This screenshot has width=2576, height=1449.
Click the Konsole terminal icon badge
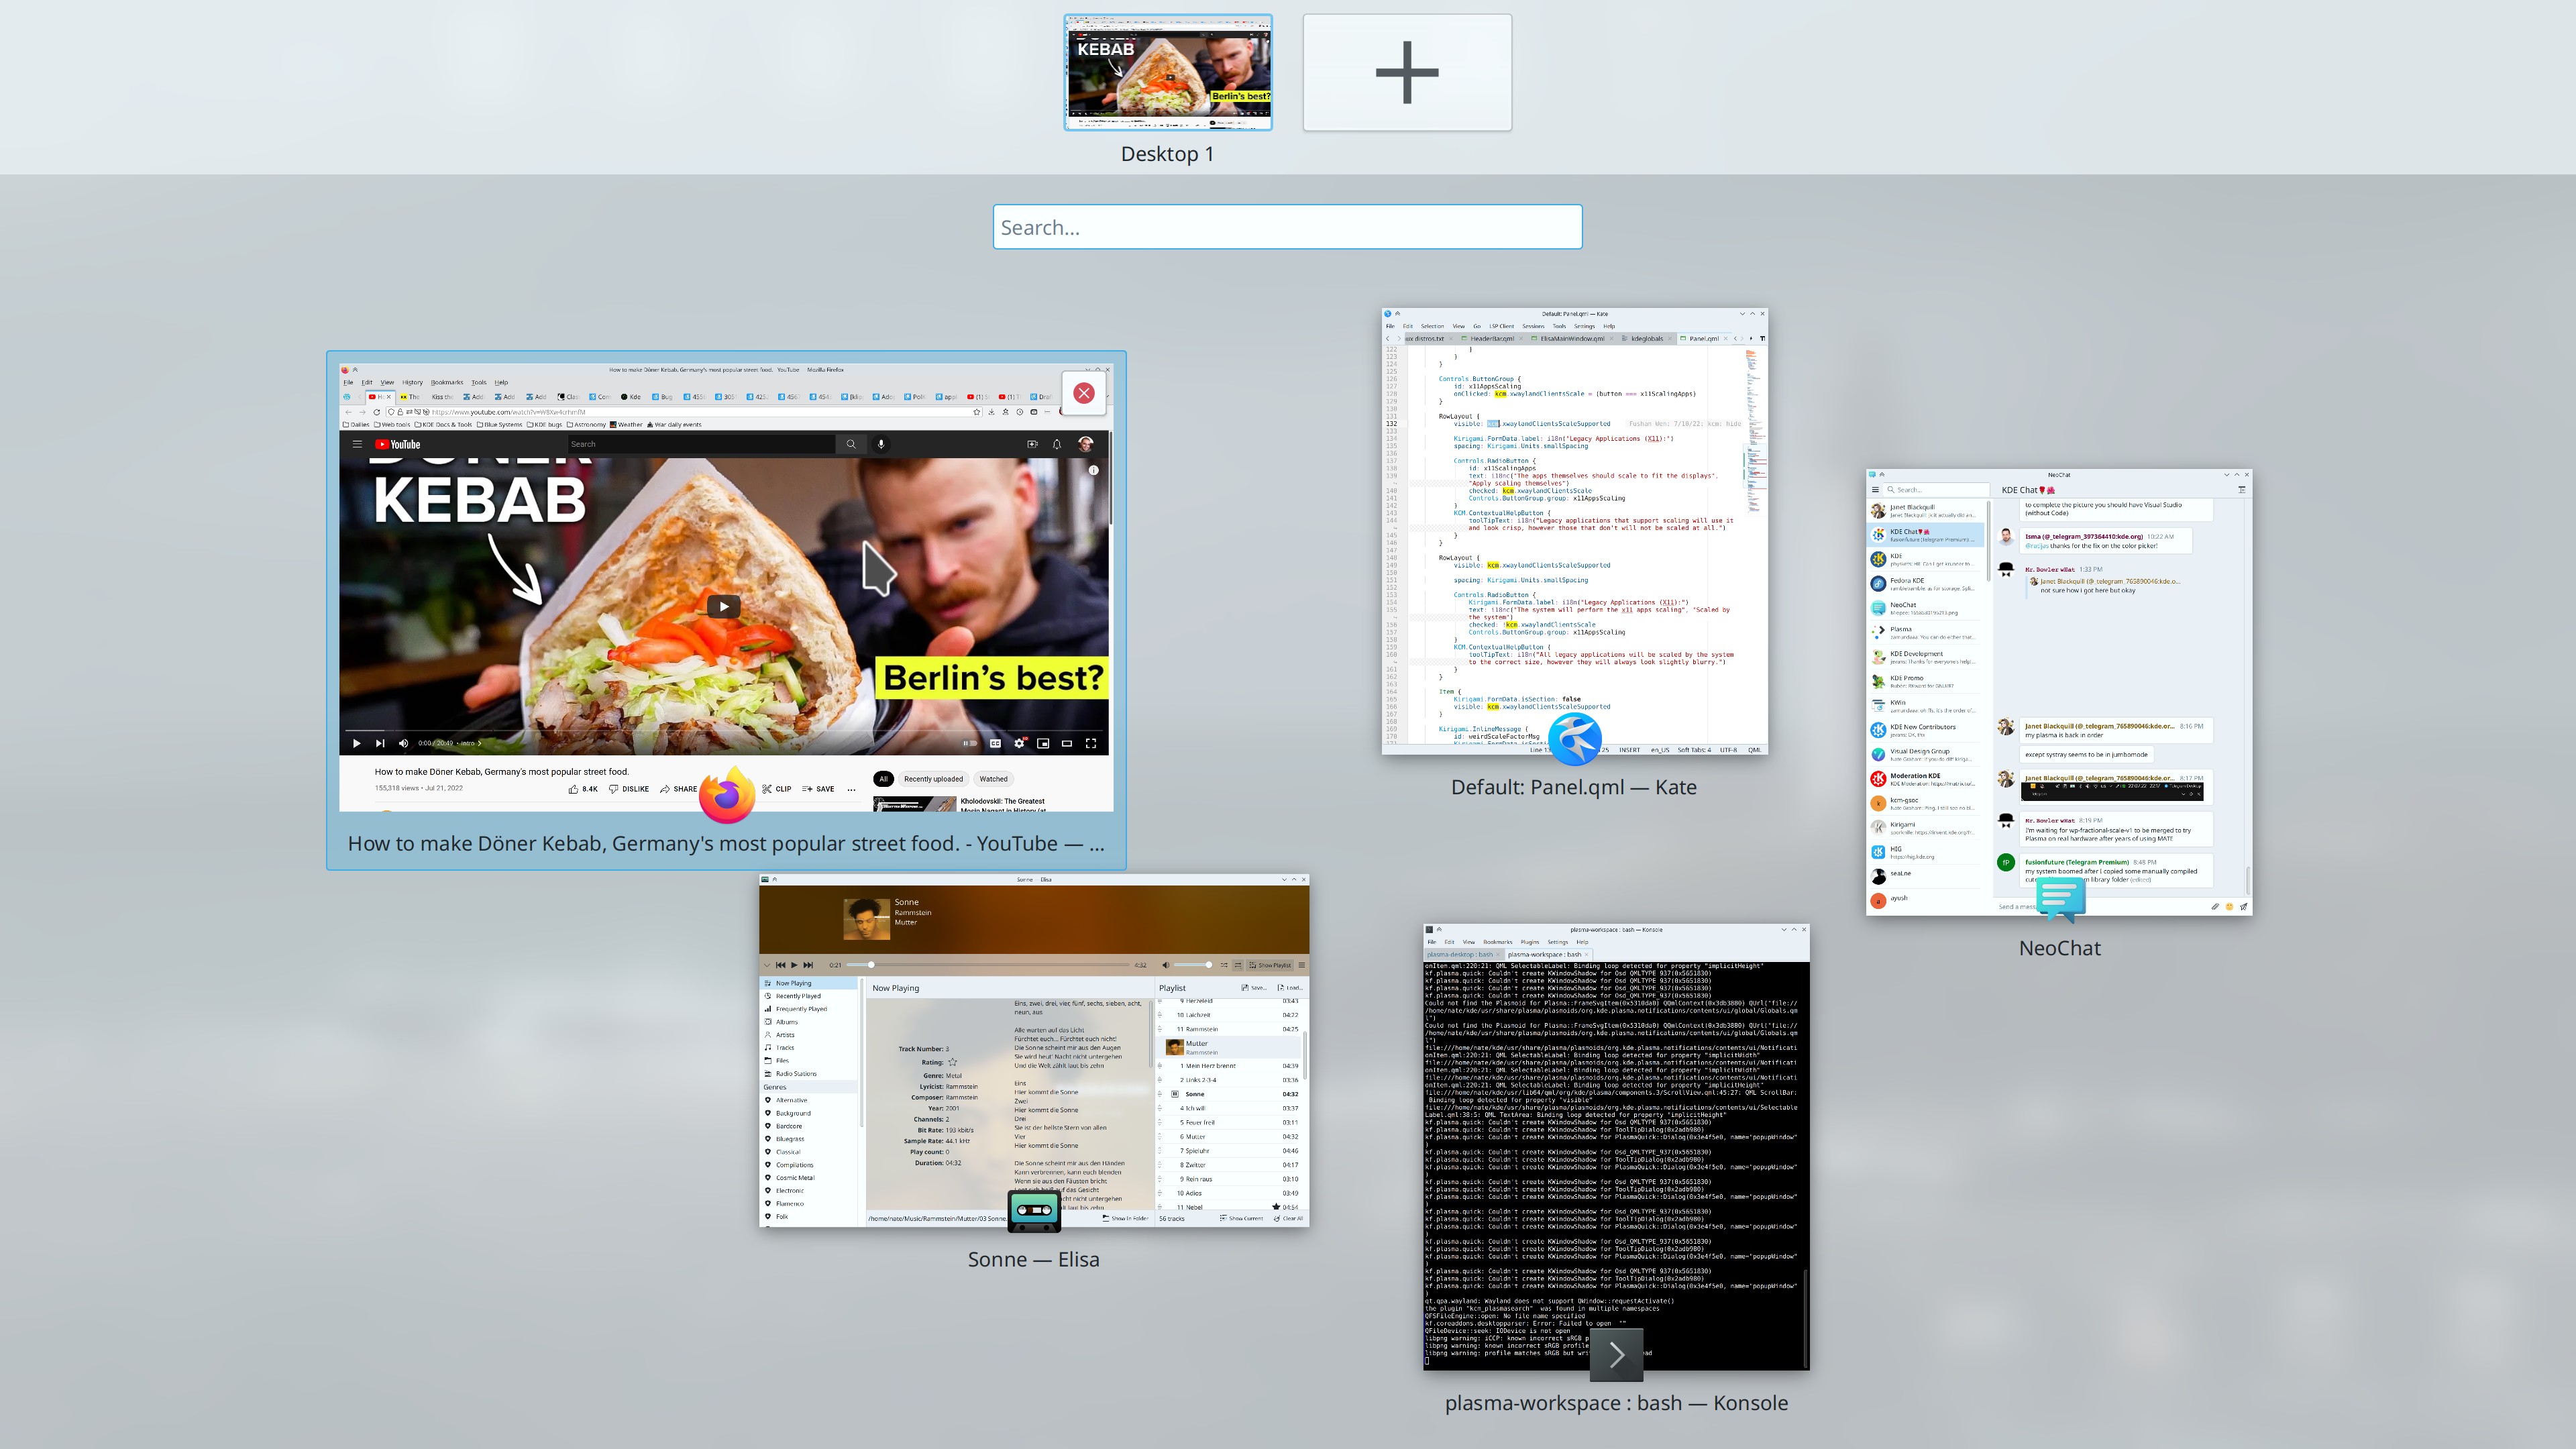(1616, 1355)
